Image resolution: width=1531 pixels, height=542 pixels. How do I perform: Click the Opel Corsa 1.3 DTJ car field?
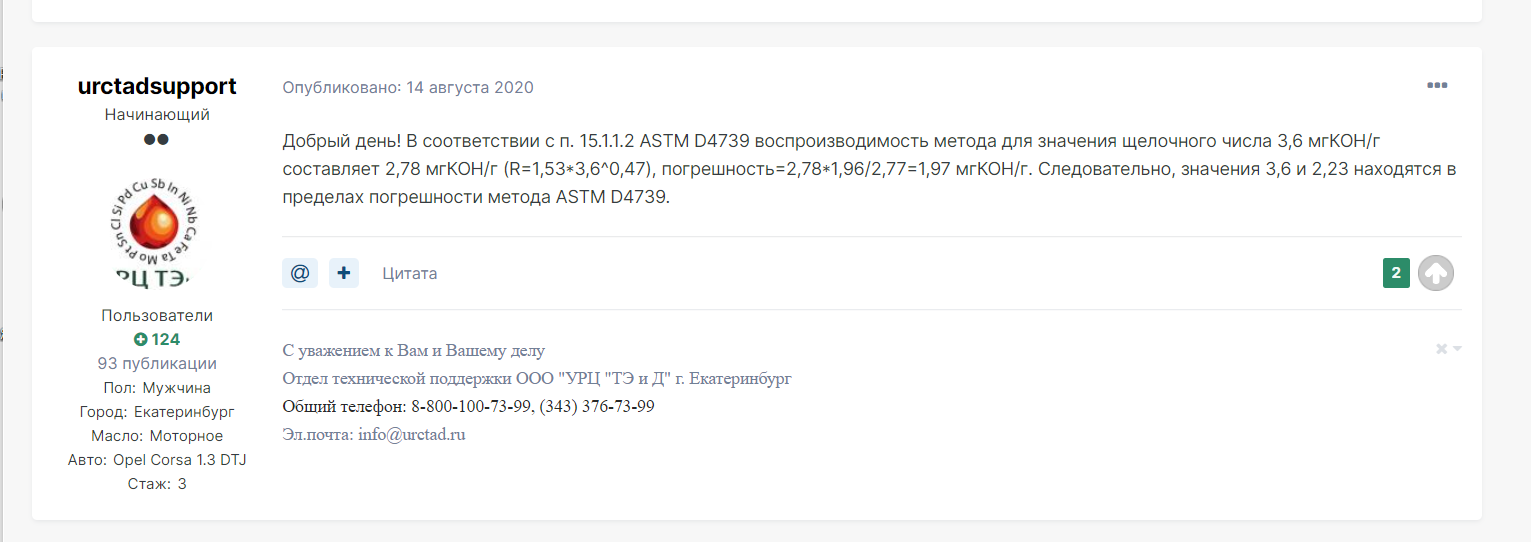(157, 460)
